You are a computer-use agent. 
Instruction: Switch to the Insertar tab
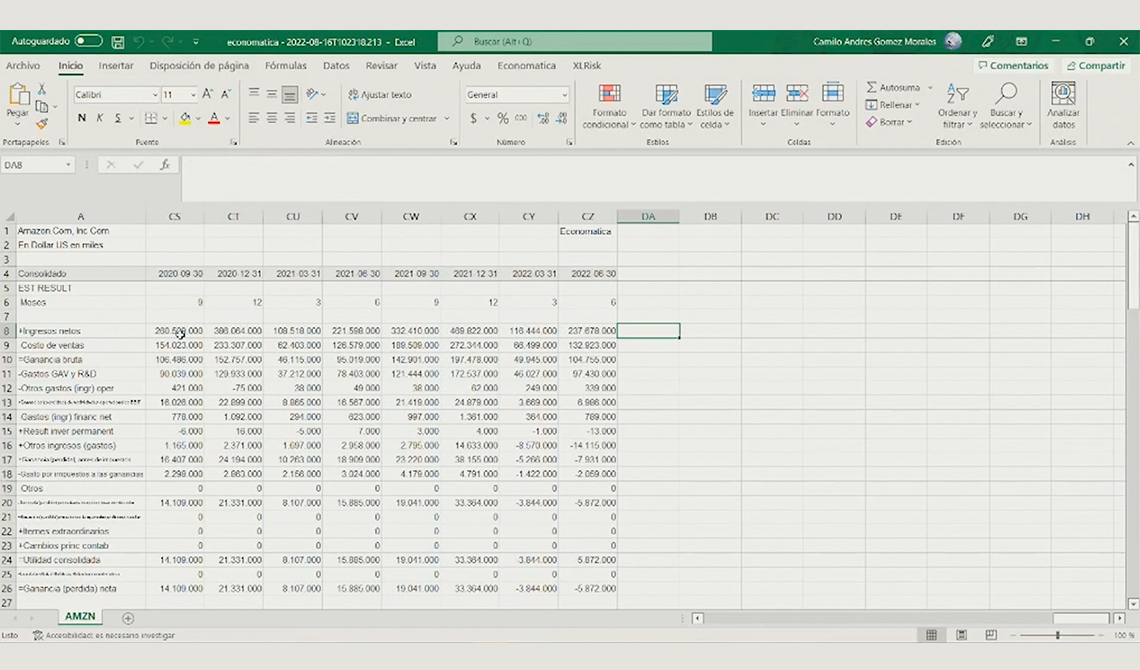(x=116, y=65)
